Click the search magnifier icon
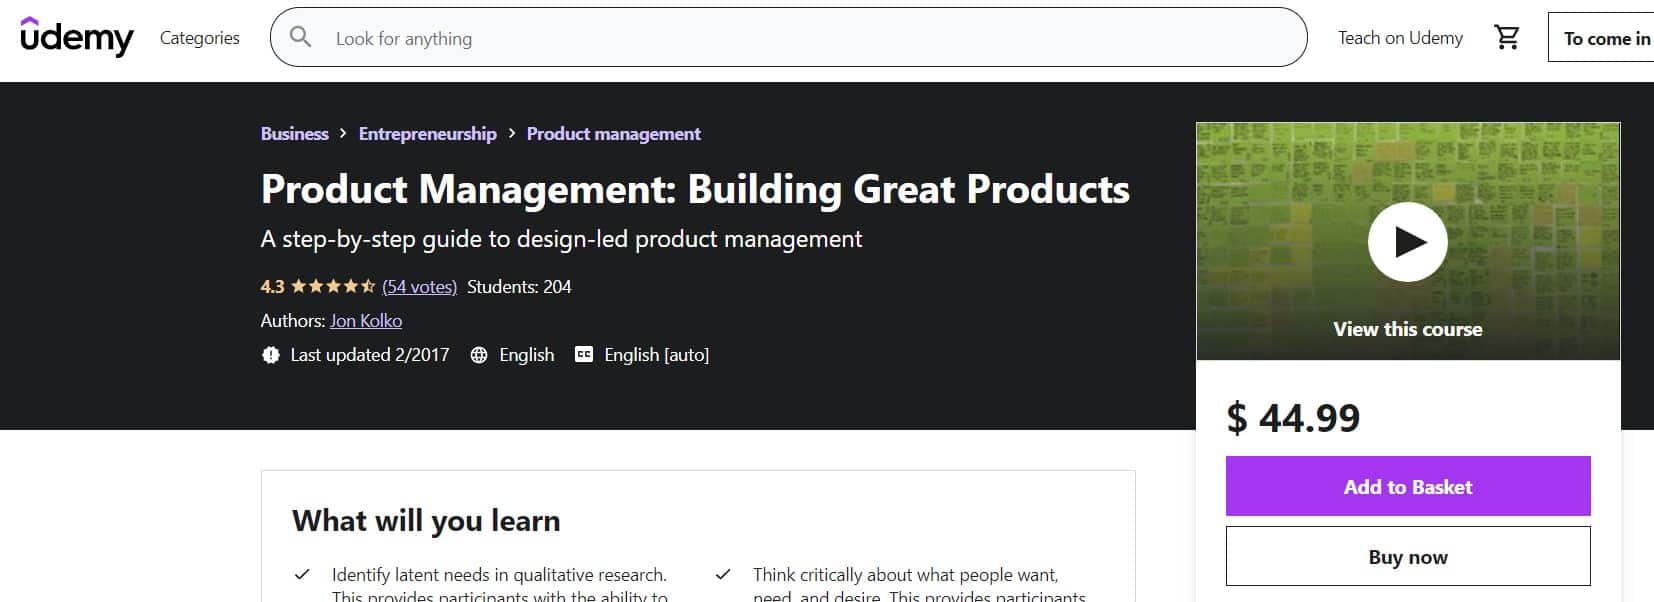Viewport: 1654px width, 602px height. coord(300,37)
